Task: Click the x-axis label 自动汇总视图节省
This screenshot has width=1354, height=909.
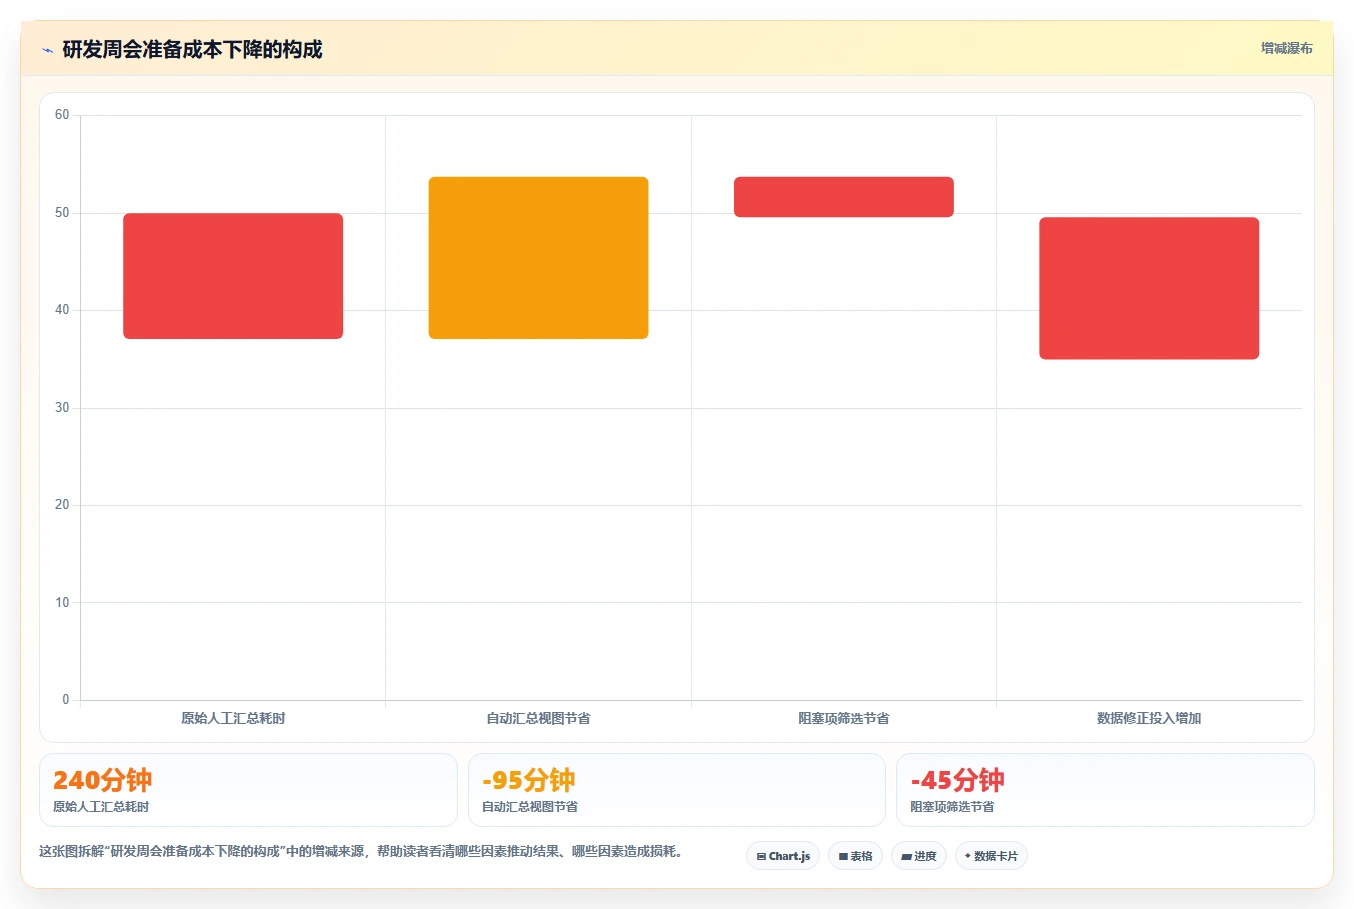Action: coord(538,718)
